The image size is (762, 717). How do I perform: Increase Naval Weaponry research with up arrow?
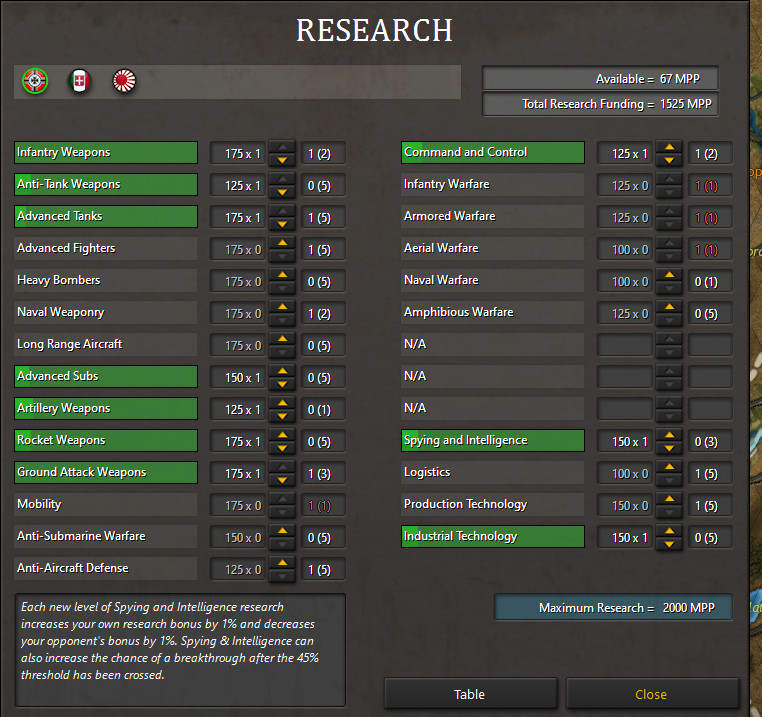pos(282,307)
